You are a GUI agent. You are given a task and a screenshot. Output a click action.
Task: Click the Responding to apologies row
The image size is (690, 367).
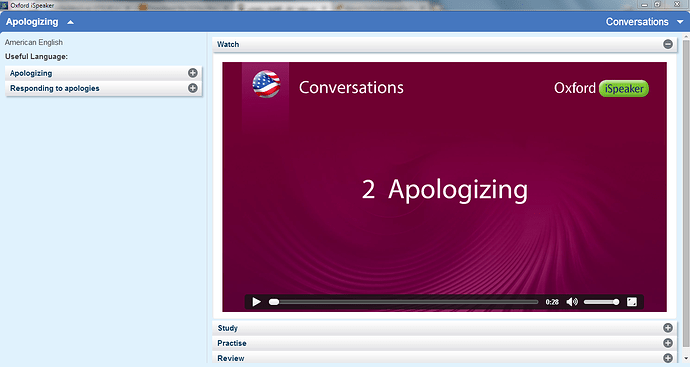coord(103,88)
